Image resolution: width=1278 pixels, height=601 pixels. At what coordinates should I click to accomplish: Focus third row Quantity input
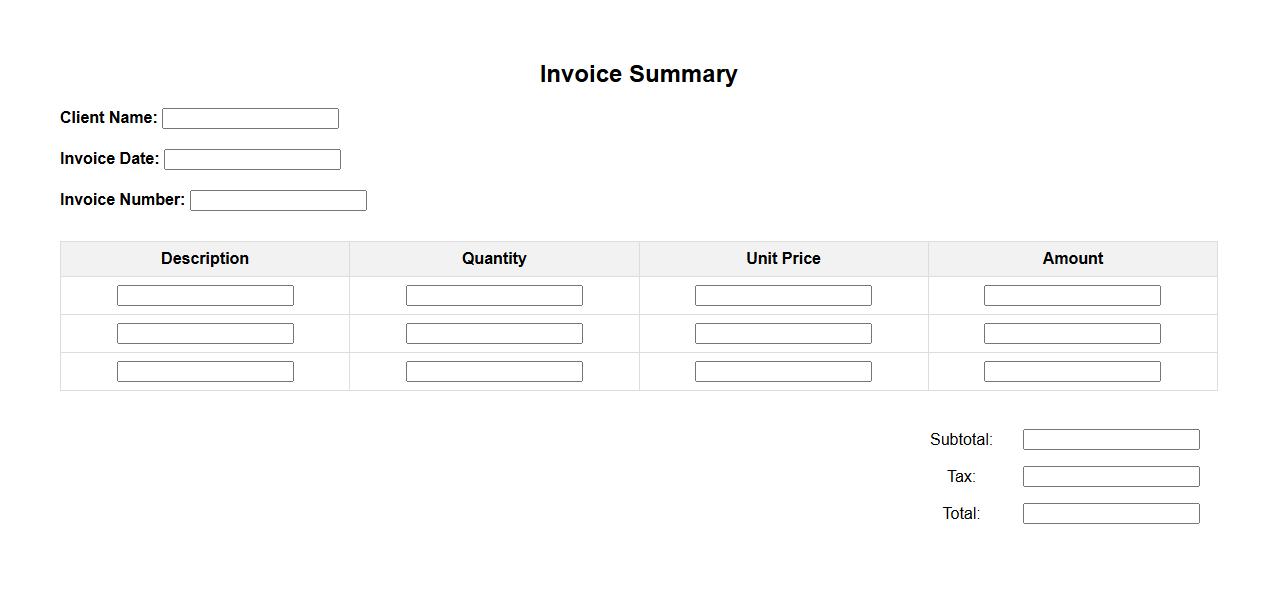click(494, 371)
